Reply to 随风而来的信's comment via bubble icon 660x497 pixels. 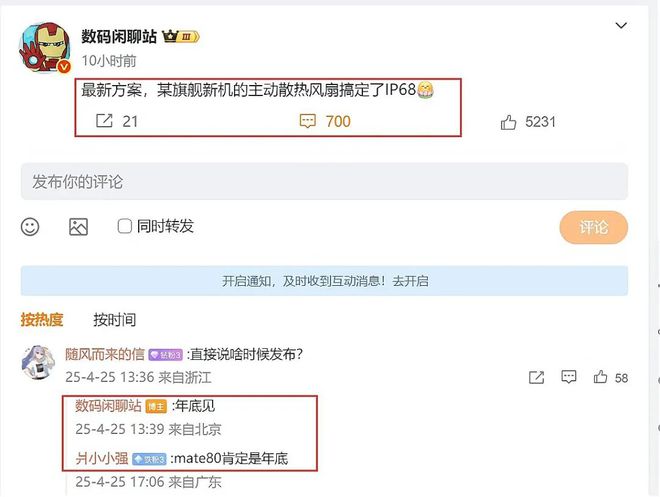point(569,377)
